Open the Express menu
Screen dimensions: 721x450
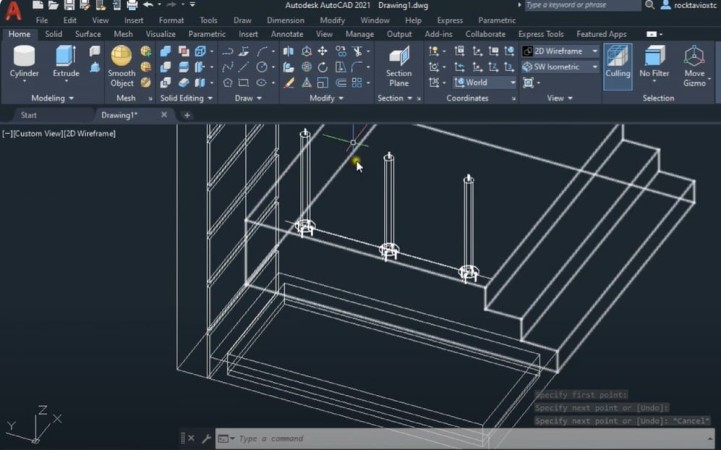[x=450, y=20]
